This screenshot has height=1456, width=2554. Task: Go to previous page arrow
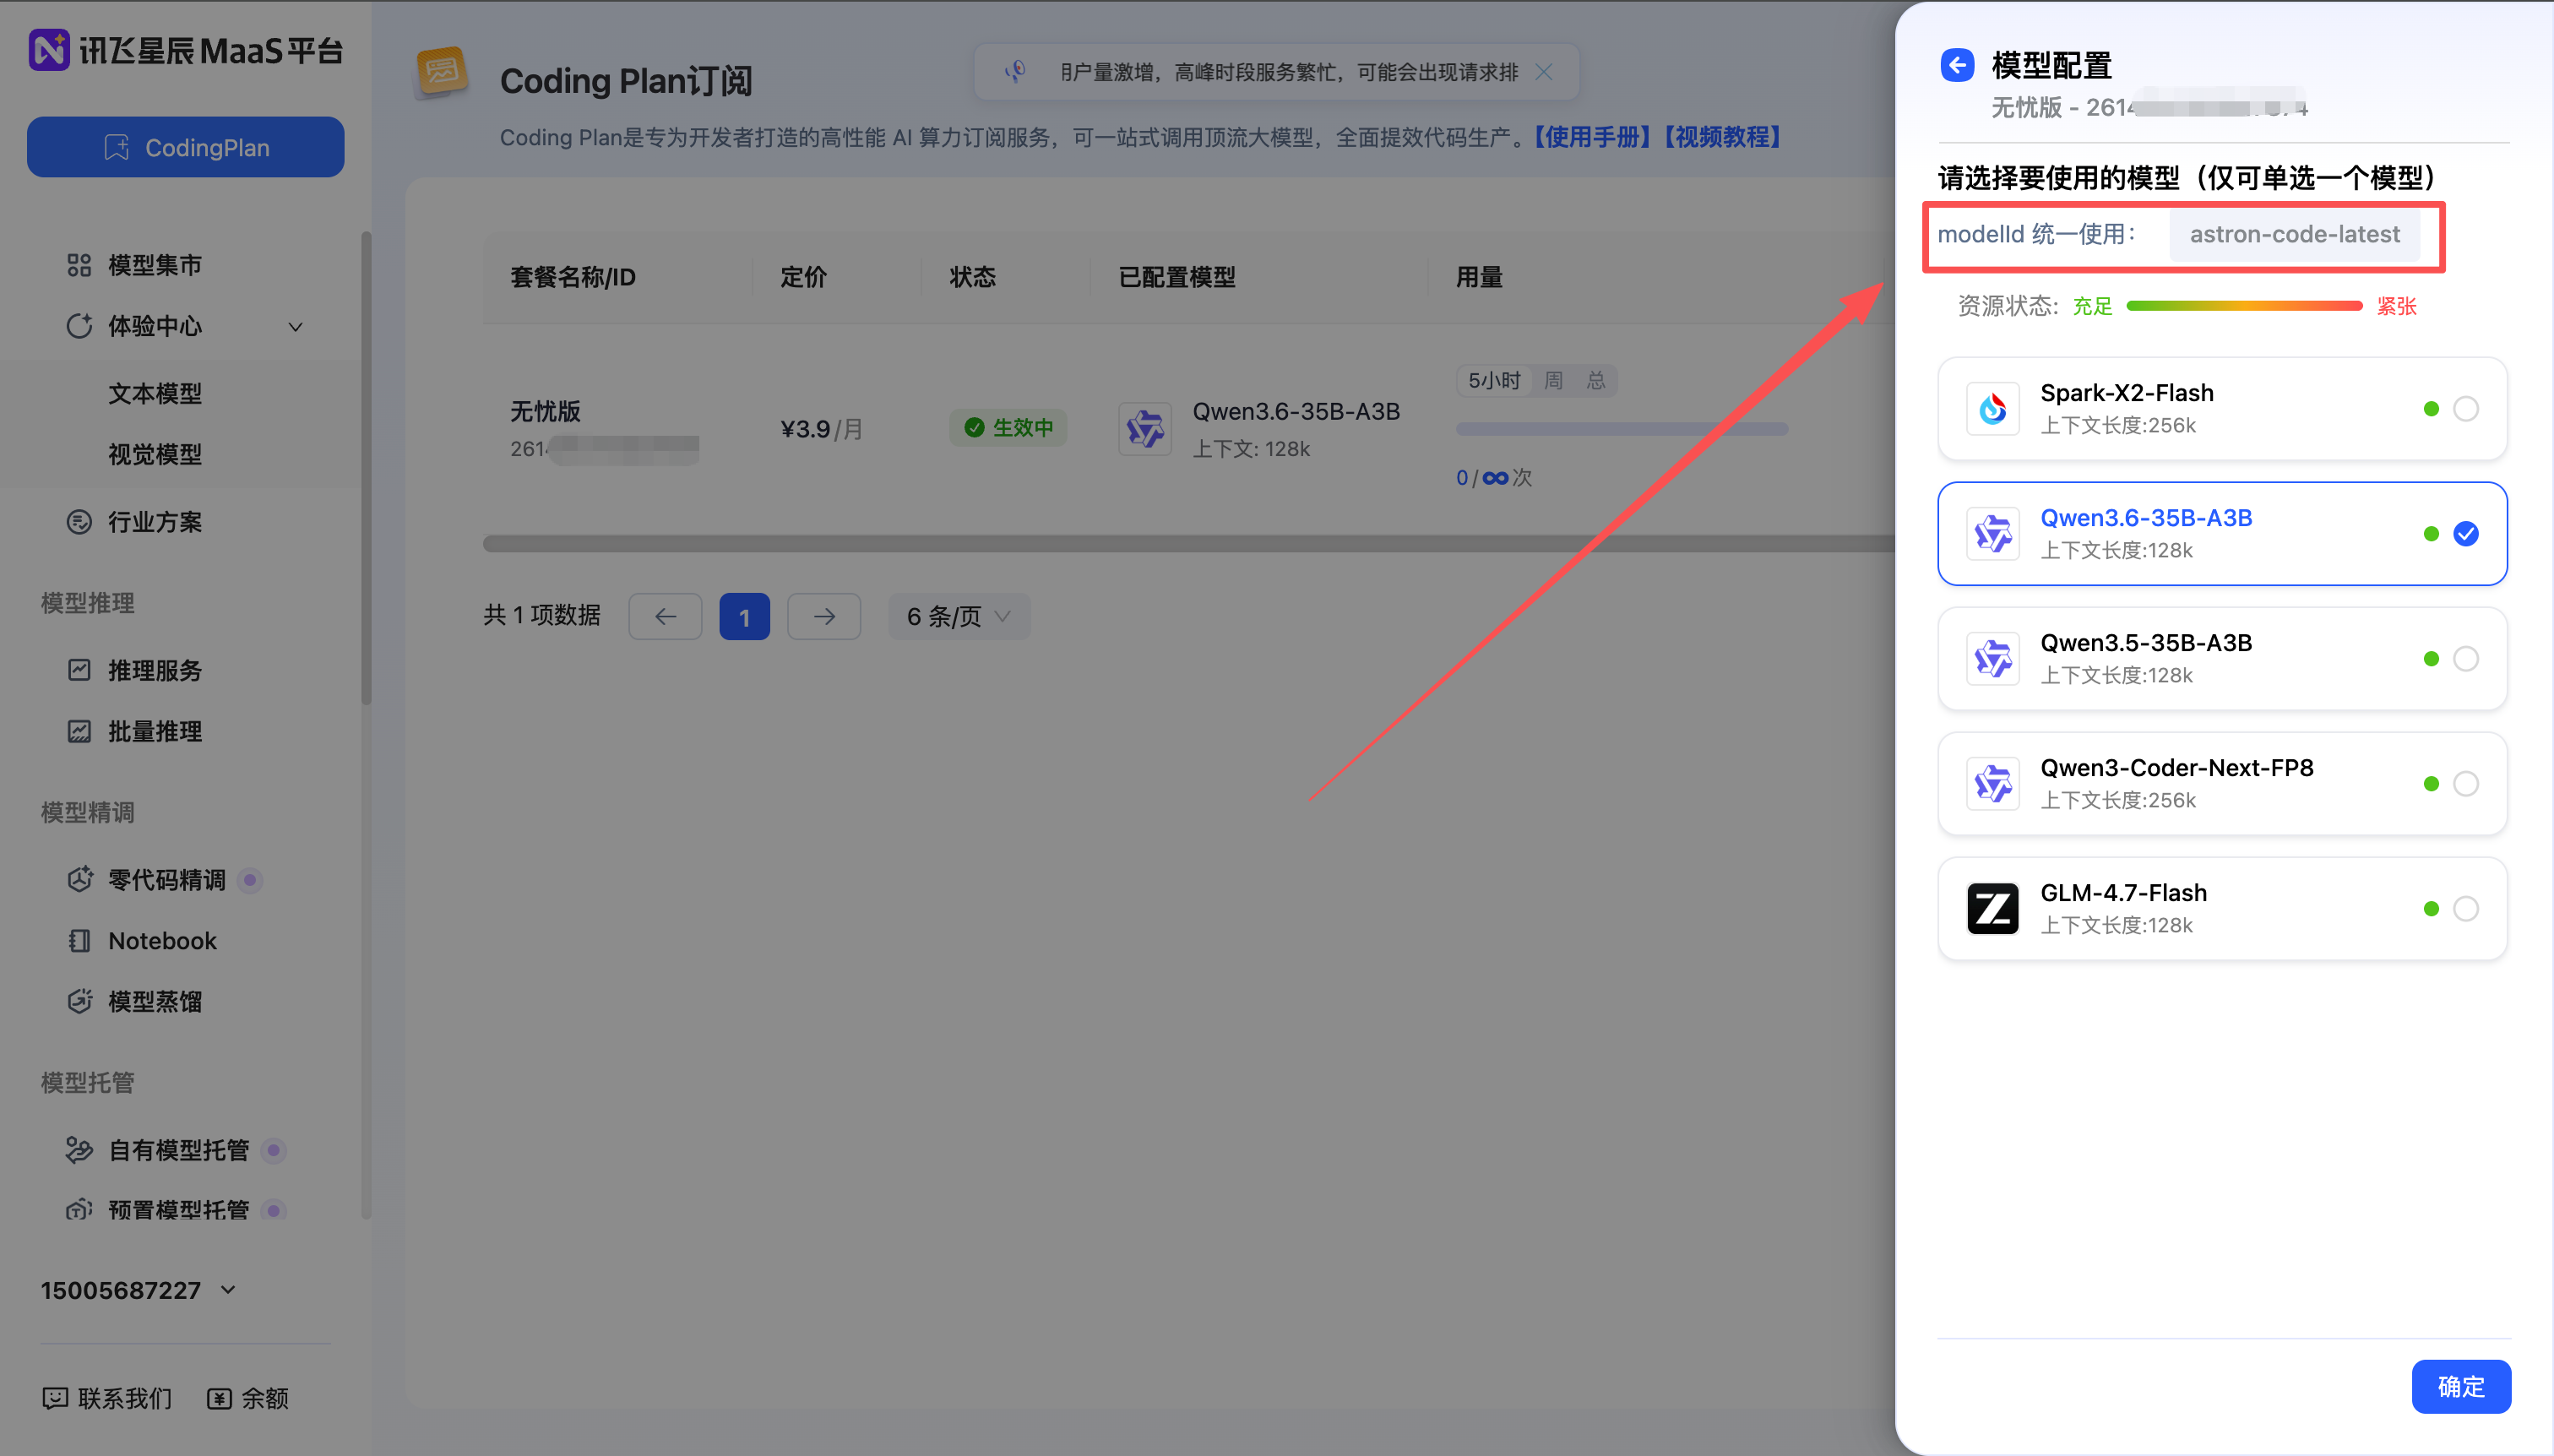665,616
